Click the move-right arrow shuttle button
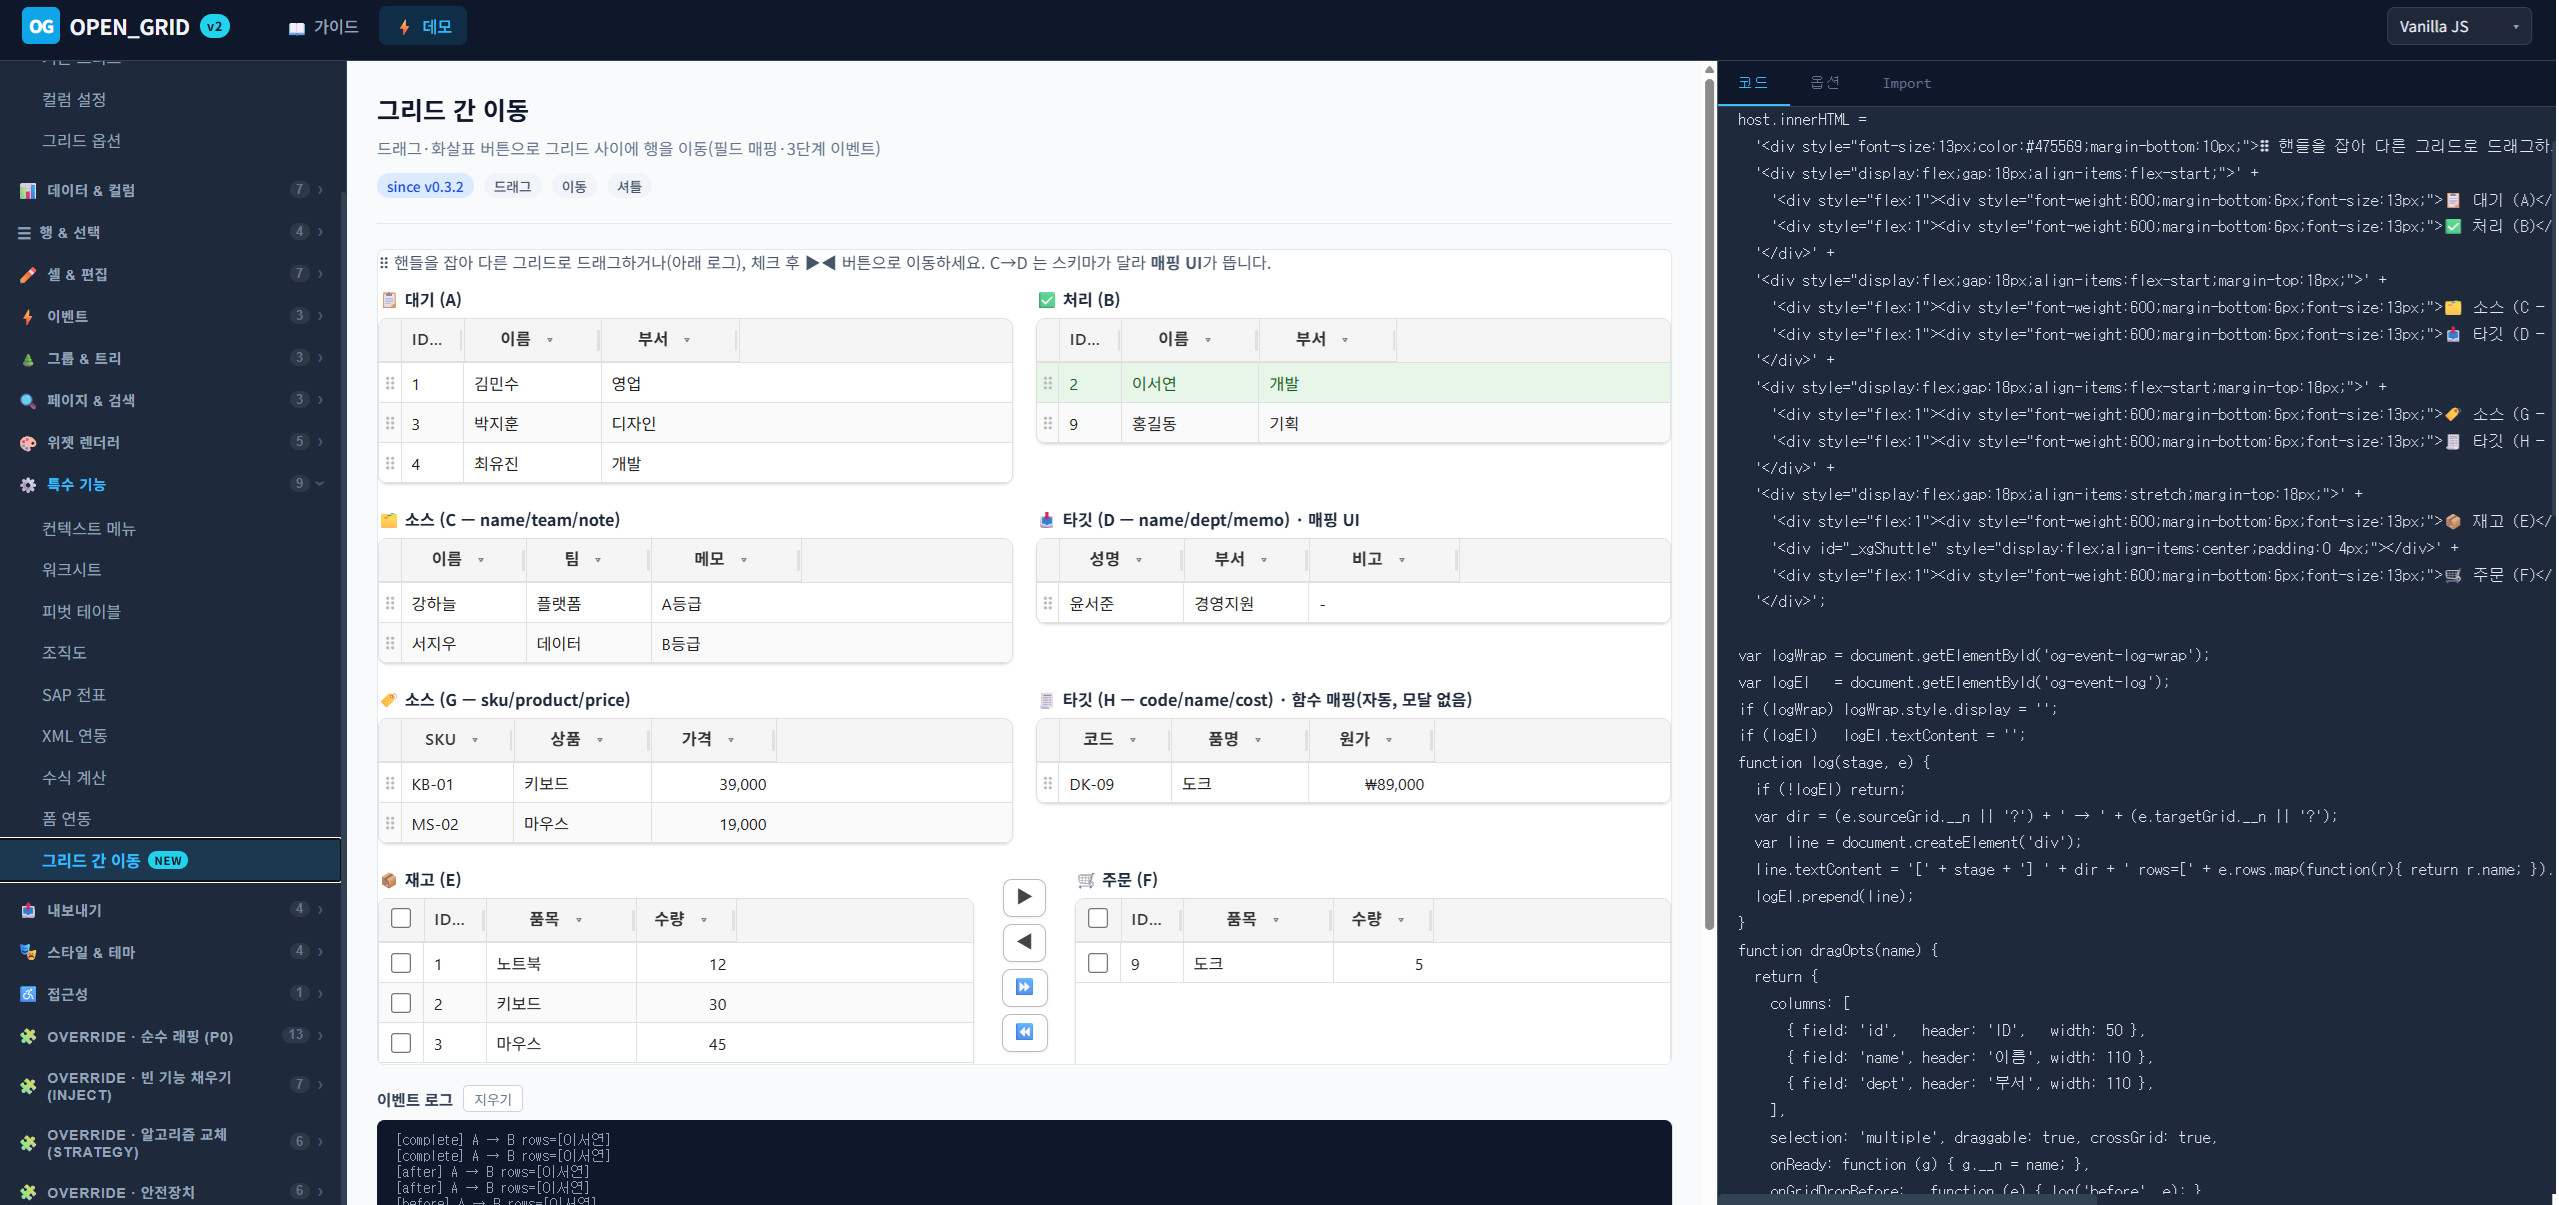Viewport: 2559px width, 1205px height. pyautogui.click(x=1024, y=897)
